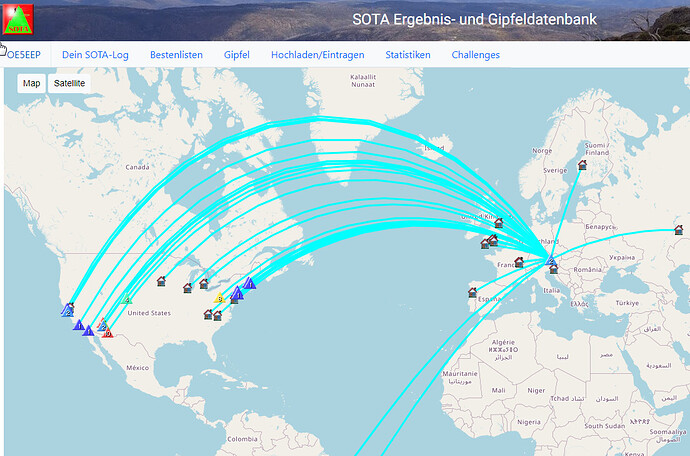Click the South Sudan map label
690x456 pixels.
[605, 426]
